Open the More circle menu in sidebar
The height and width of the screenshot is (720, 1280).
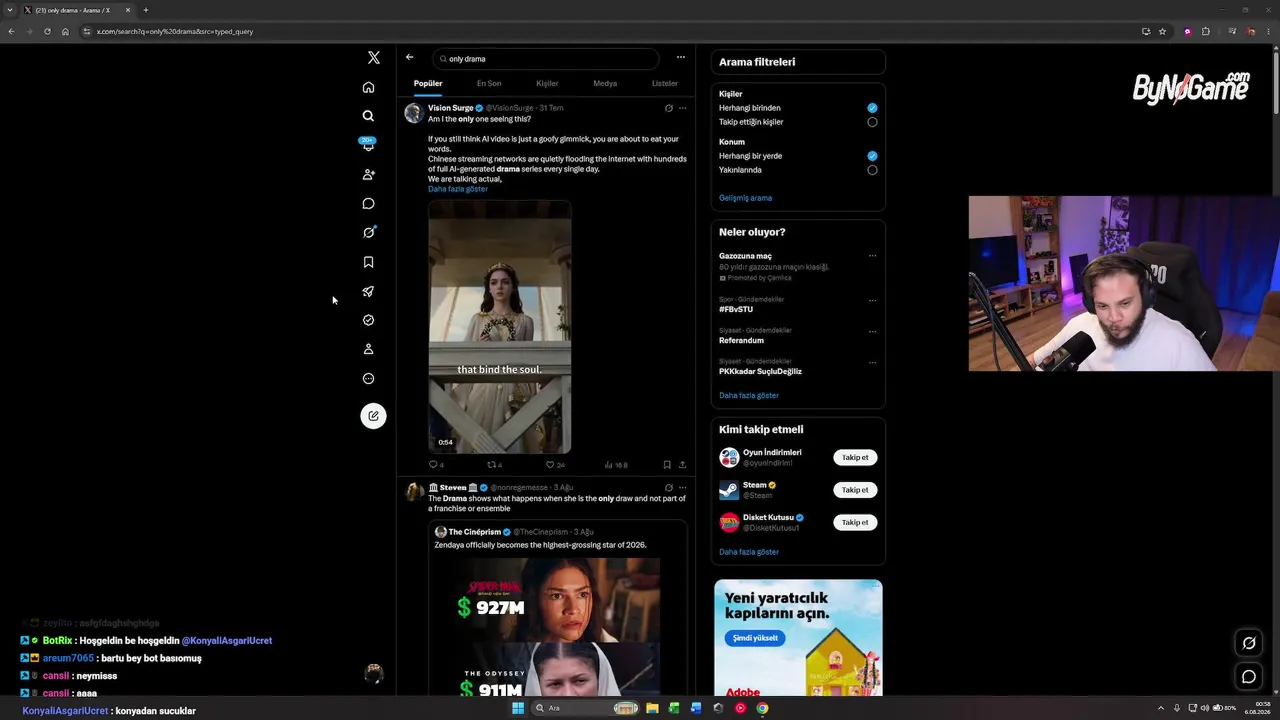point(368,378)
